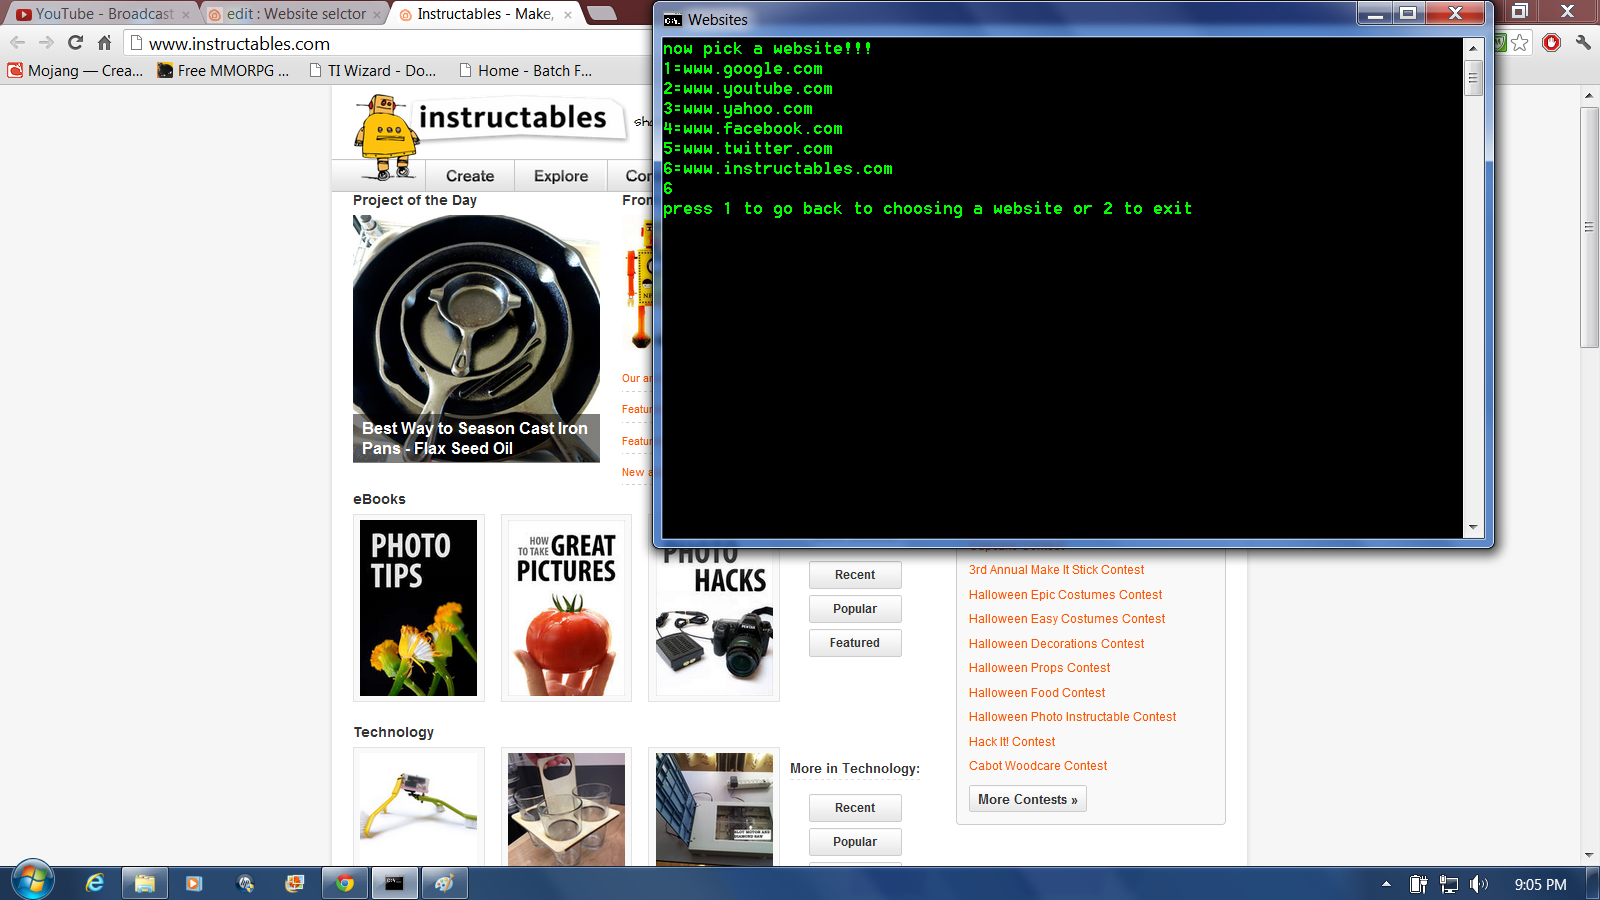The width and height of the screenshot is (1600, 900).
Task: Bookmark this page with the star icon
Action: [x=1520, y=42]
